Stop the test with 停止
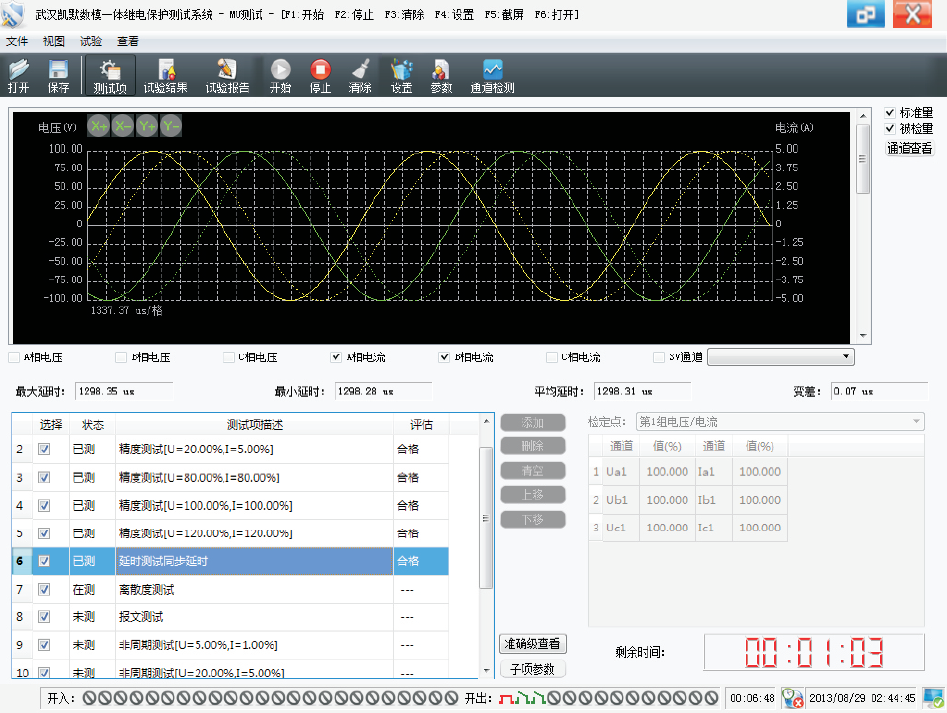This screenshot has height=713, width=947. click(x=320, y=75)
